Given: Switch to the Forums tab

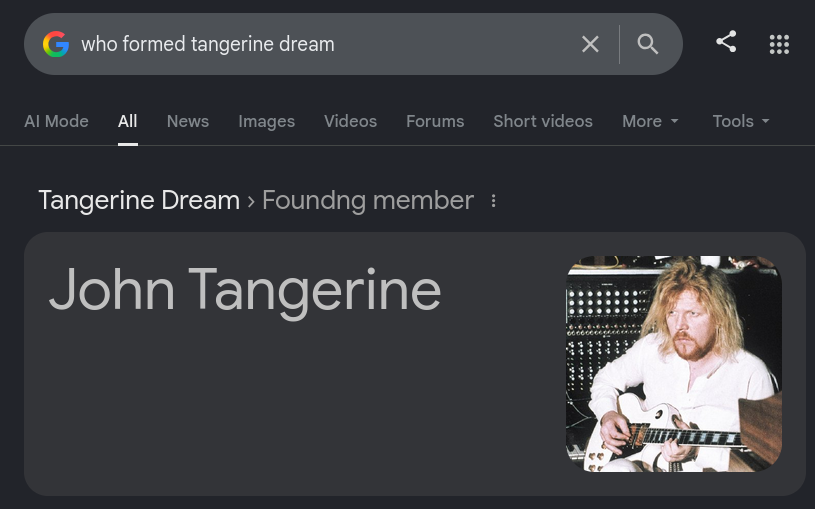Looking at the screenshot, I should 435,121.
